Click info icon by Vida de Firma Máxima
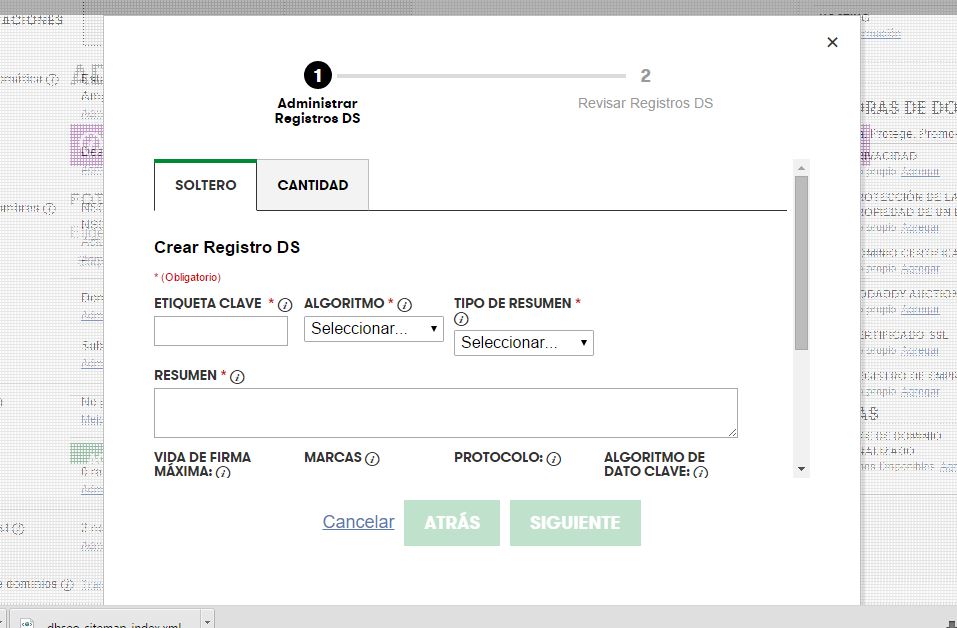Viewport: 957px width, 628px height. pos(223,472)
